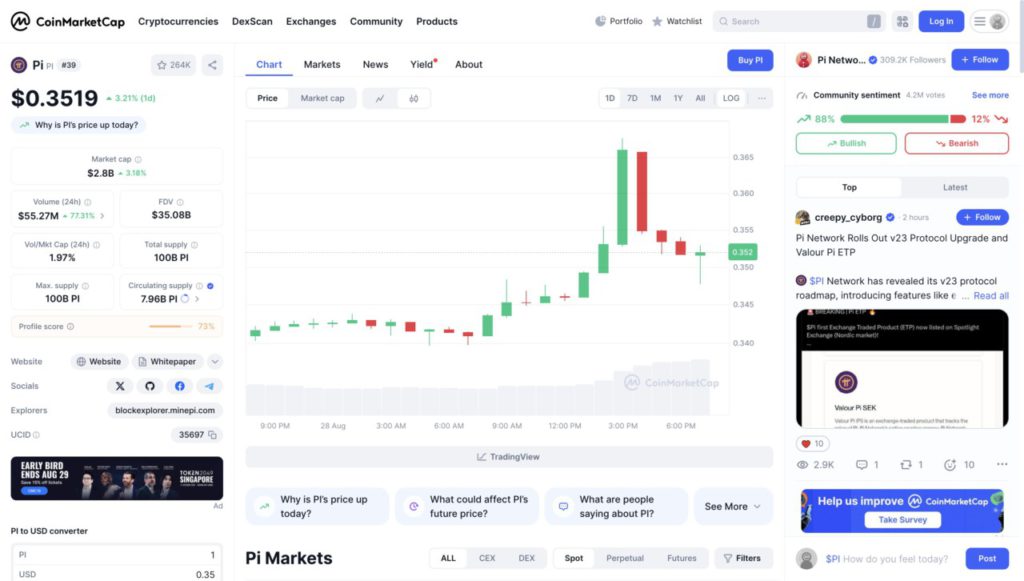Open the Markets tab
The height and width of the screenshot is (581, 1024).
[x=322, y=64]
